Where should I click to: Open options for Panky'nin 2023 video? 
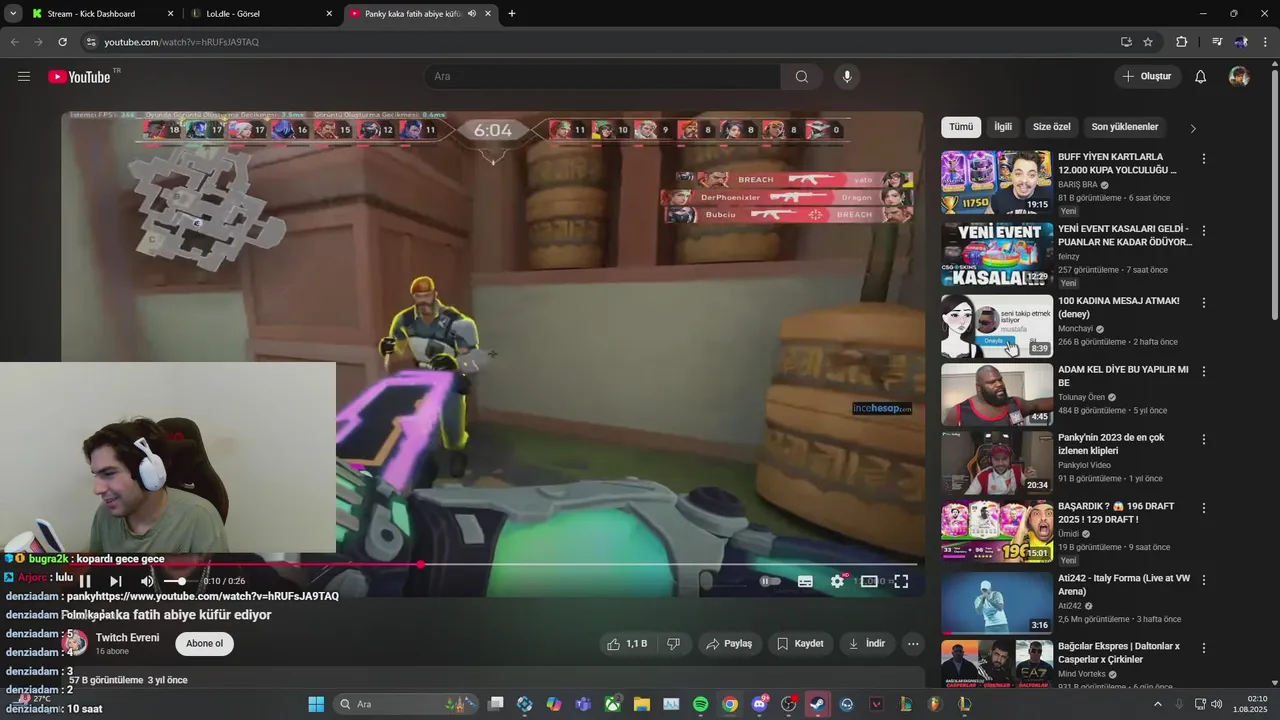[1204, 440]
